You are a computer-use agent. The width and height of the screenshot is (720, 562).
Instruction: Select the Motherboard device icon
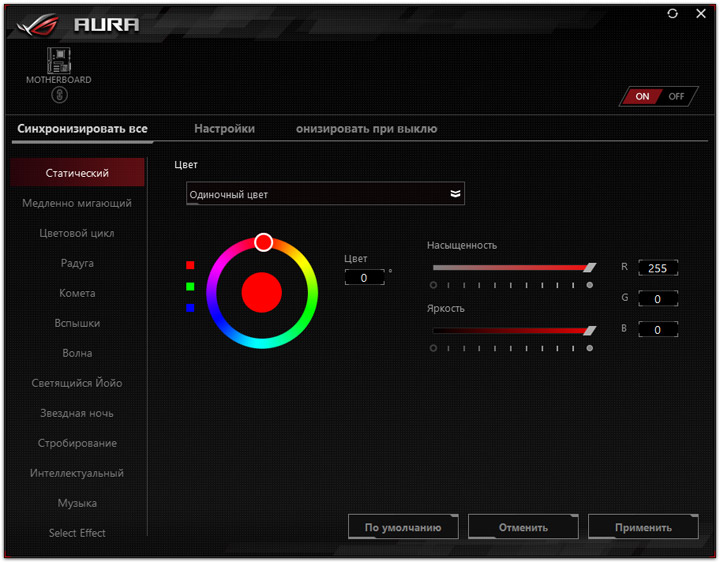59,60
